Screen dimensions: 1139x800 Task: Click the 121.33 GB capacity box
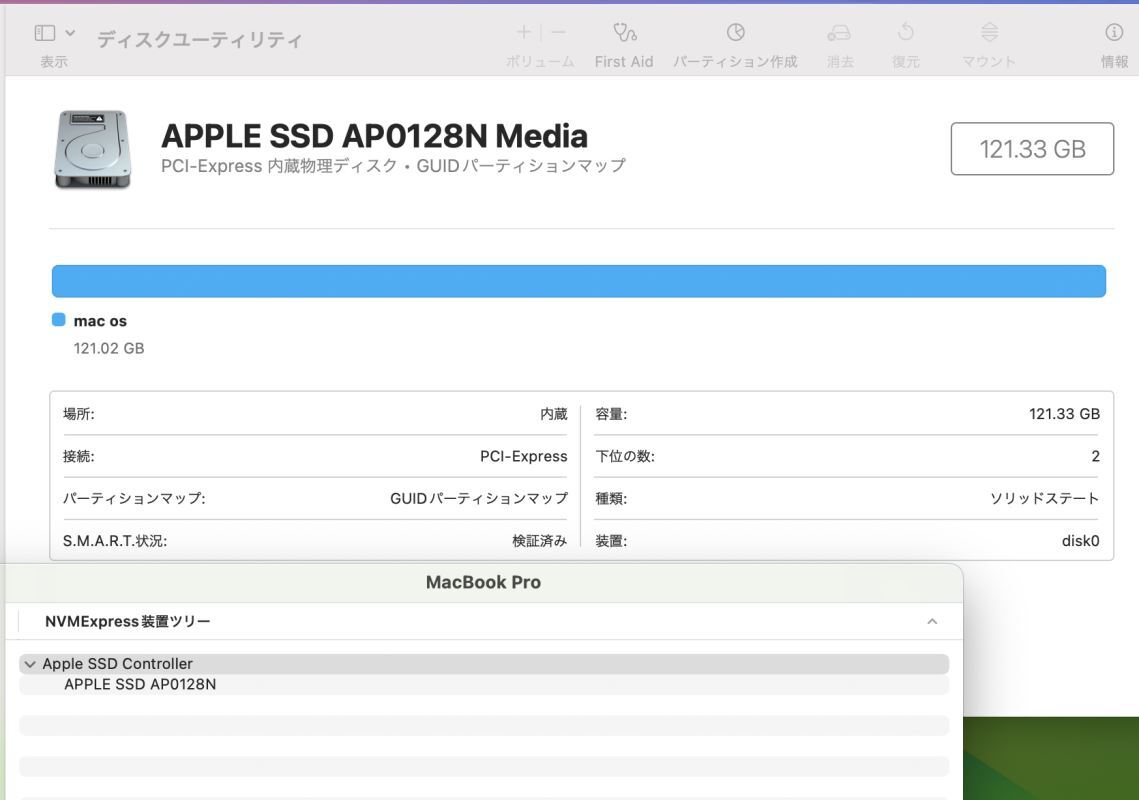tap(1031, 149)
